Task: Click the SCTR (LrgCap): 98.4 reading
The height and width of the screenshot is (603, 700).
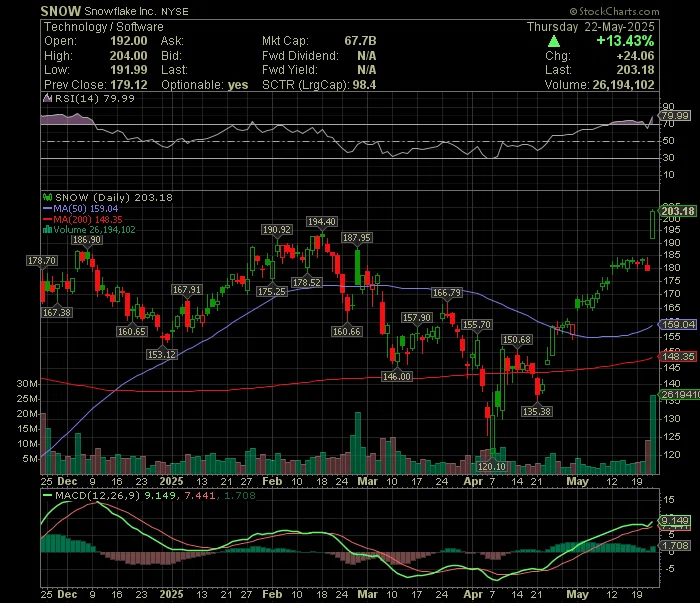Action: point(319,85)
